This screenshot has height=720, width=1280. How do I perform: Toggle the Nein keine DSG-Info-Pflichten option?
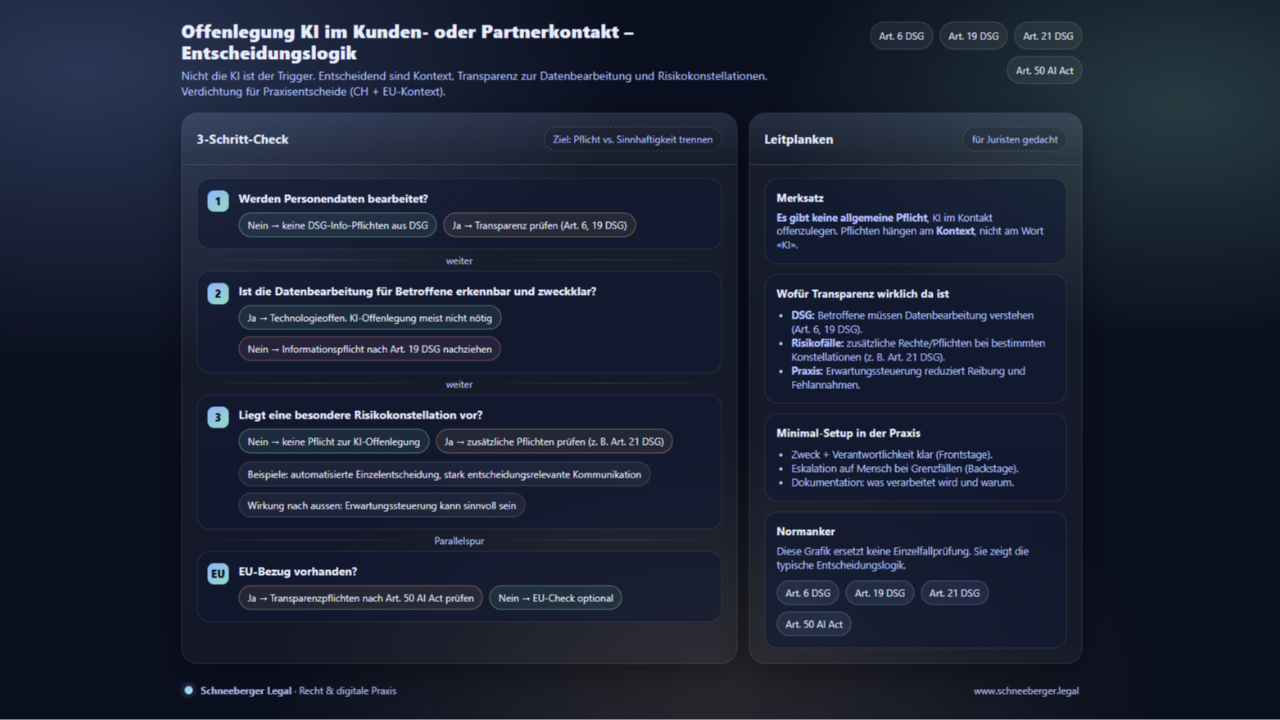337,225
